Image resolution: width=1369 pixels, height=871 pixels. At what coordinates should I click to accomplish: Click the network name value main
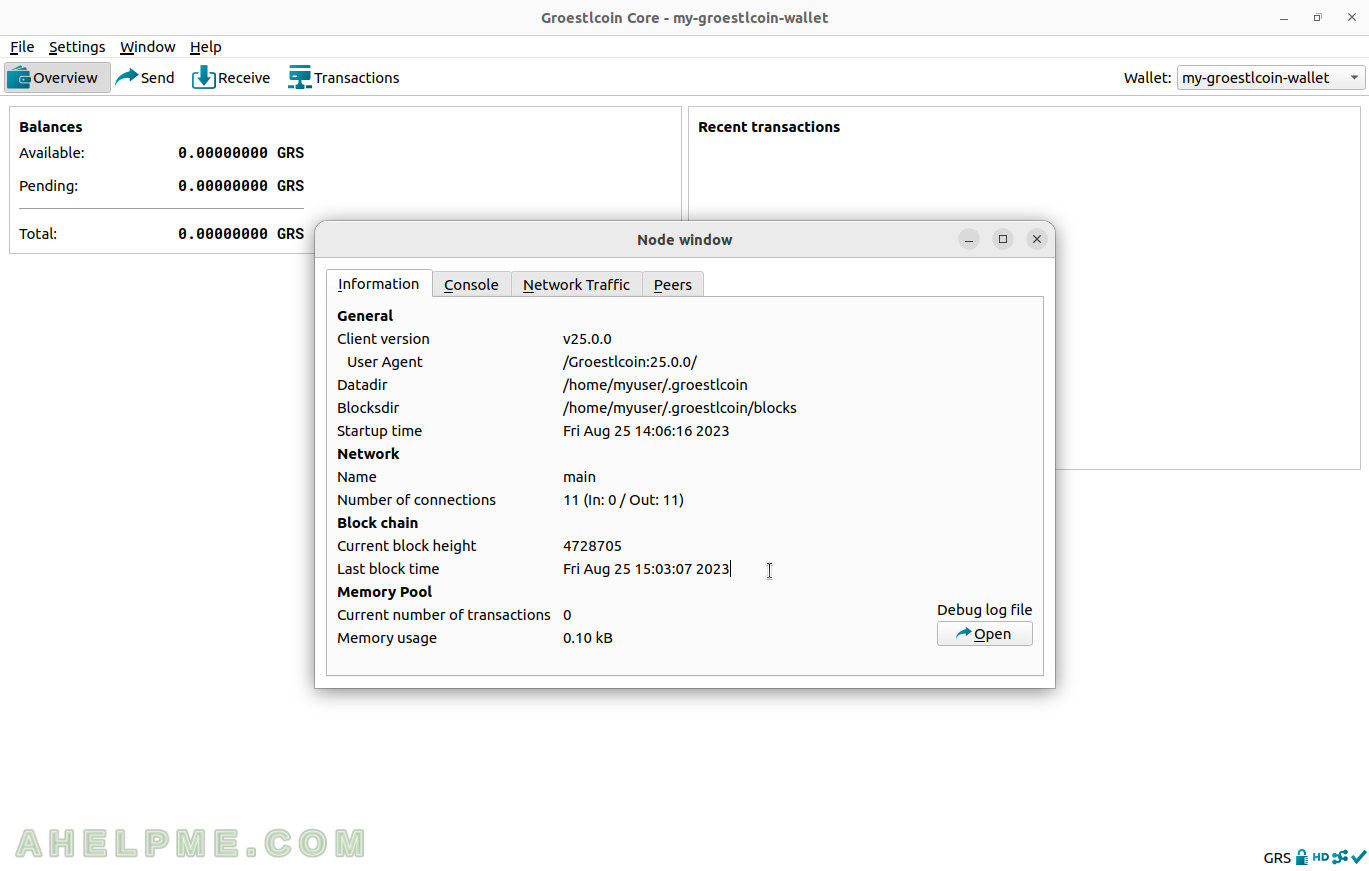tap(579, 476)
